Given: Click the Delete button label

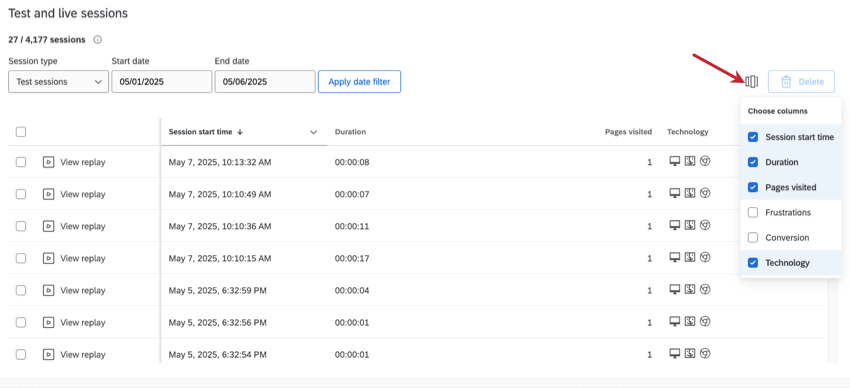Looking at the screenshot, I should coord(811,82).
